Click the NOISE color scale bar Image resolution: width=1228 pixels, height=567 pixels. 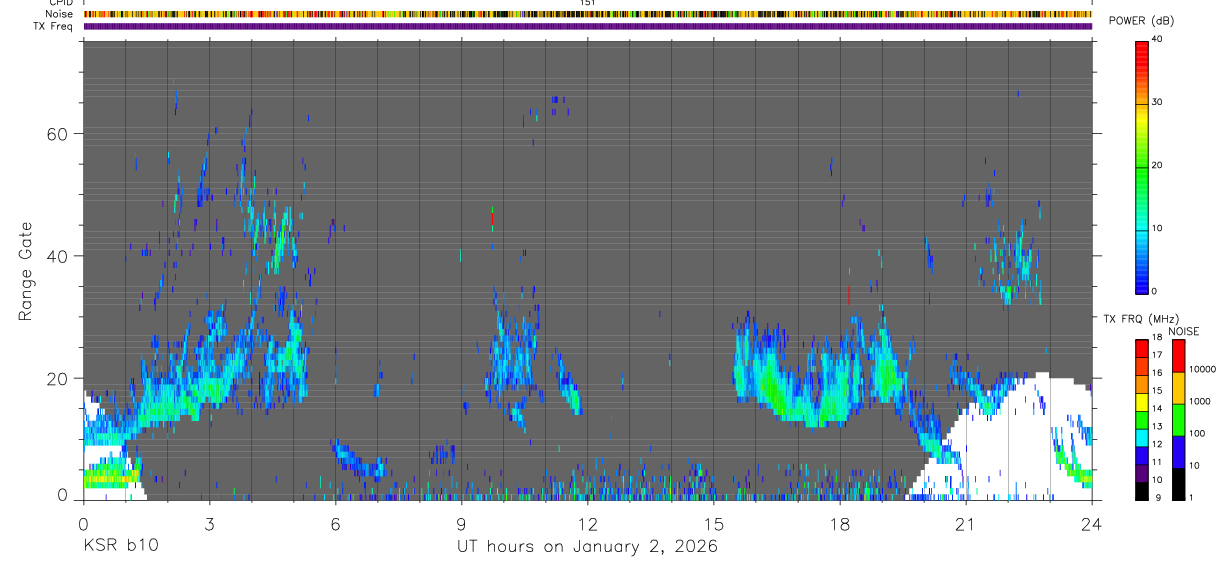[1178, 420]
